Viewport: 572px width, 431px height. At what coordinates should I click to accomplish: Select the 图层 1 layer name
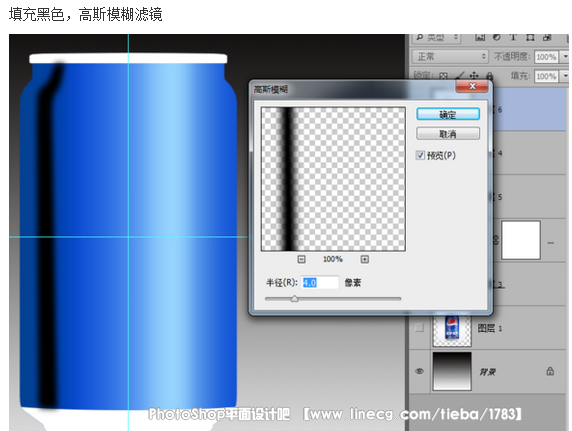[x=490, y=328]
